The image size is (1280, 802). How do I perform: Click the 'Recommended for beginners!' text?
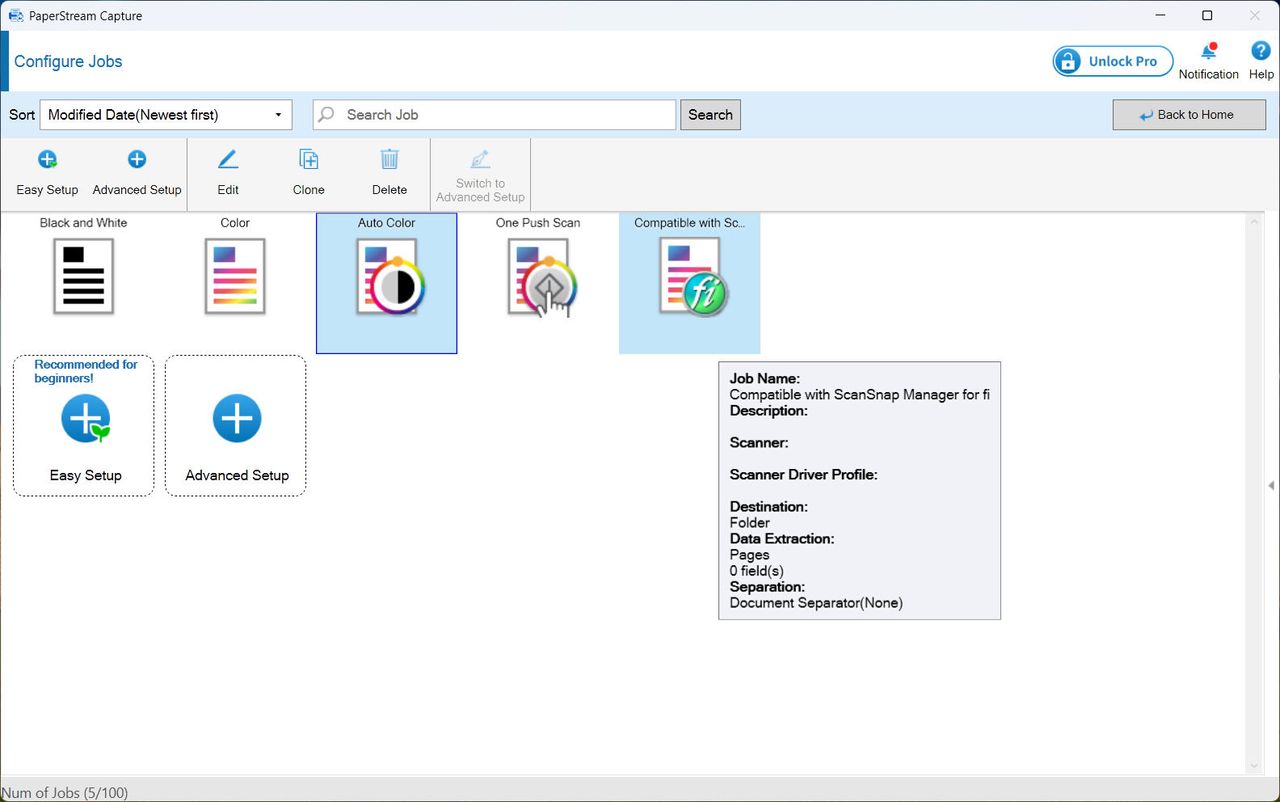click(86, 371)
